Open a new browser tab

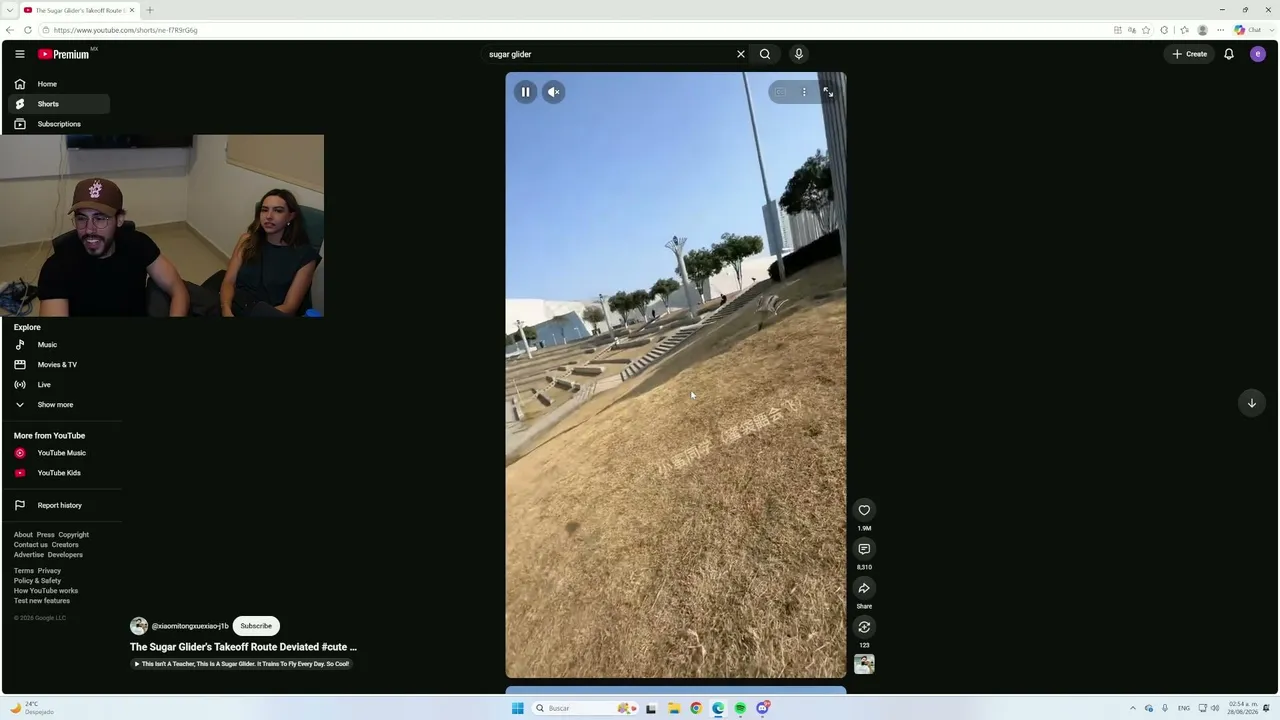tap(149, 10)
